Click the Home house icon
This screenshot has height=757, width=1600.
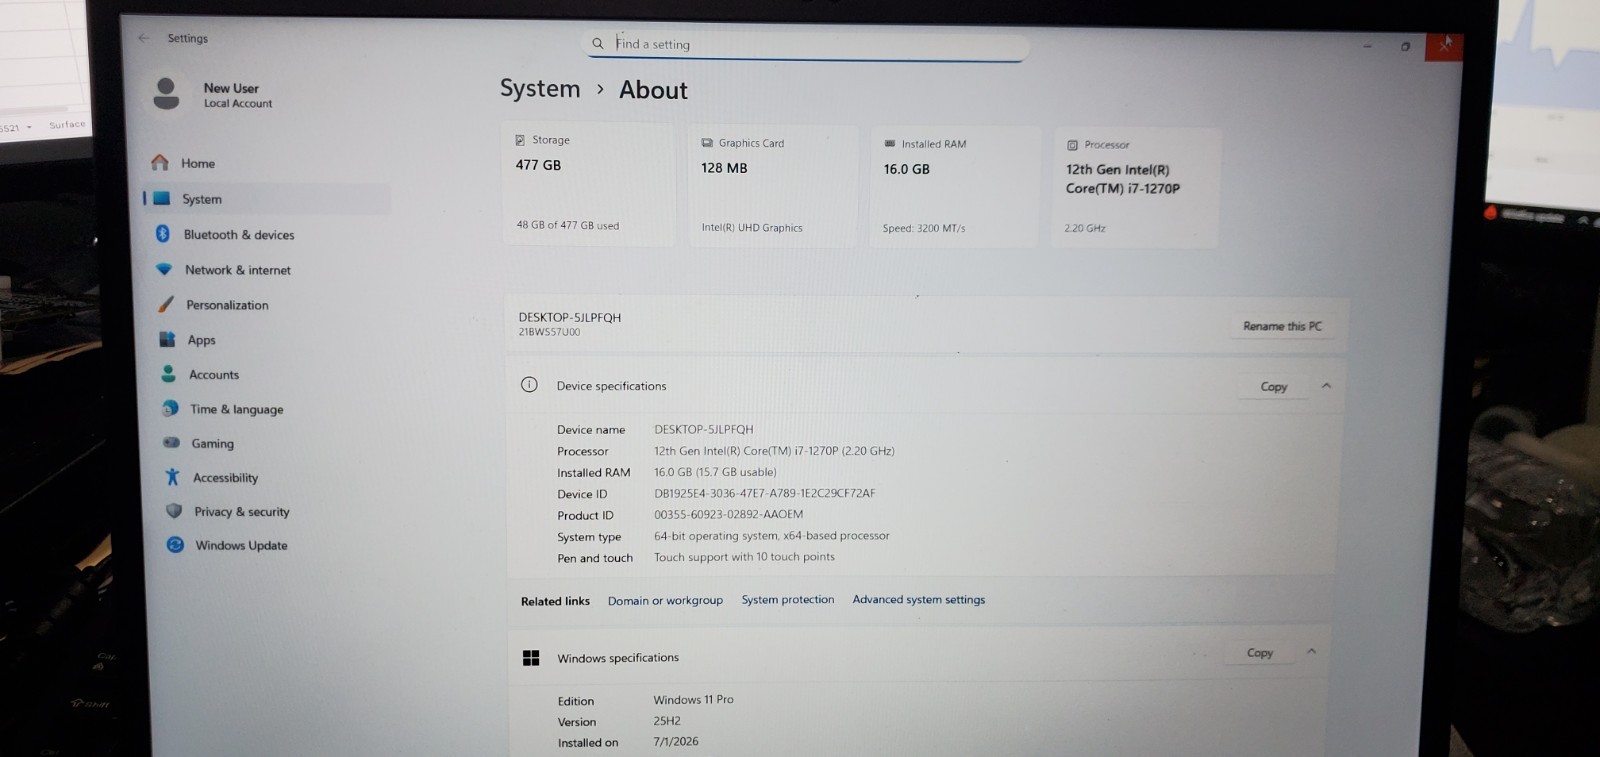160,162
